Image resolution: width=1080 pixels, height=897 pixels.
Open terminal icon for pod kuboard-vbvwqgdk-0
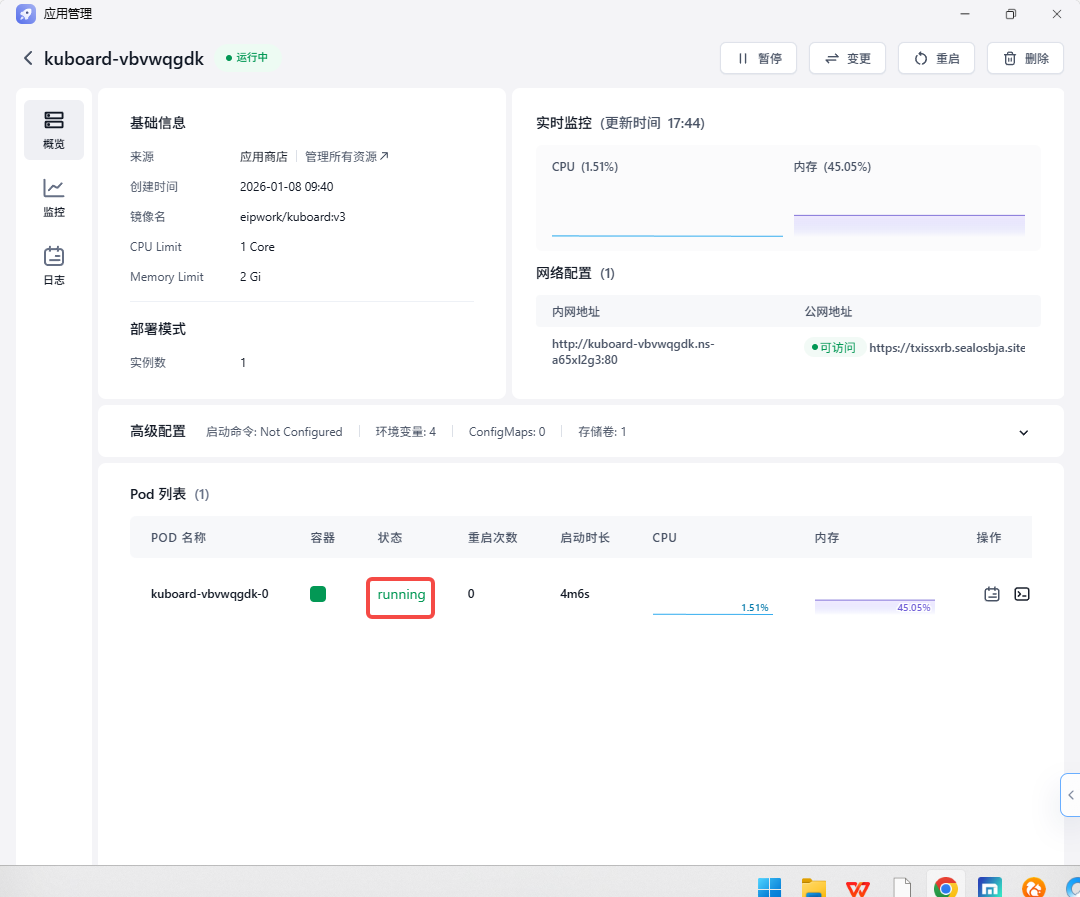[1022, 594]
